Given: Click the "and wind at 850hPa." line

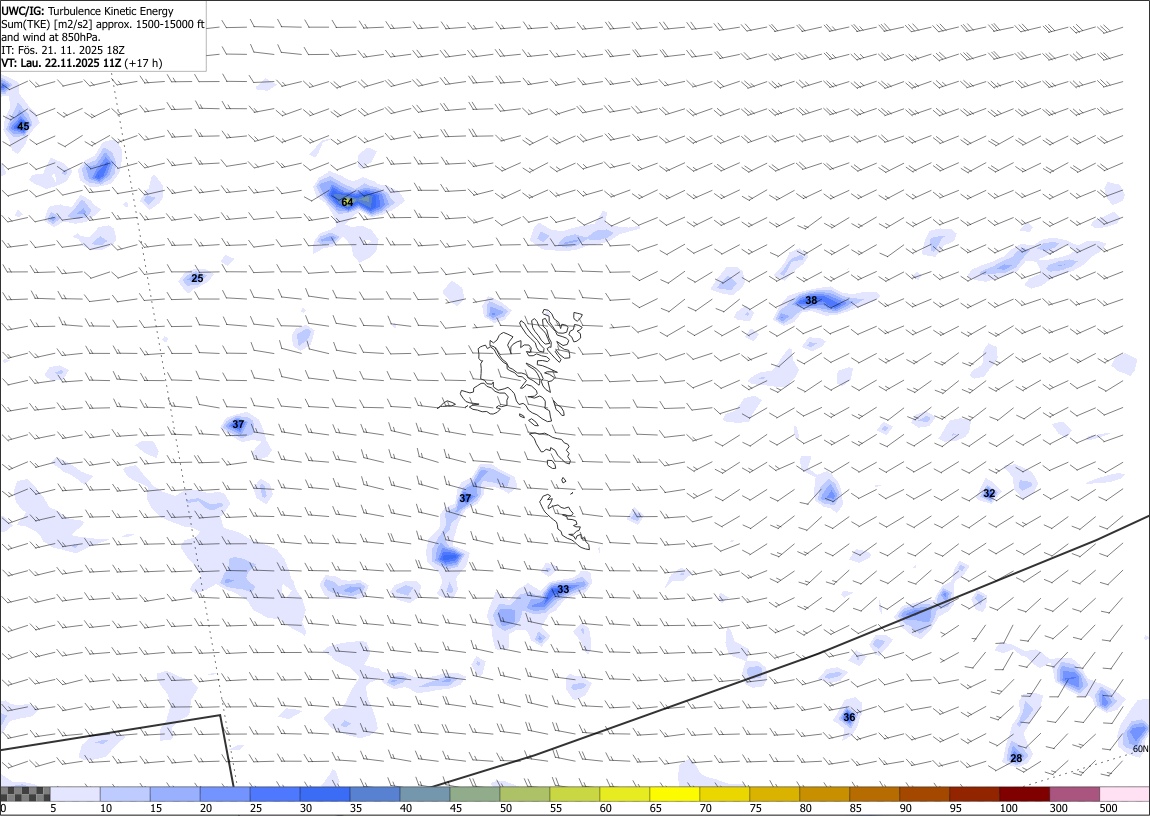Looking at the screenshot, I should 51,37.
